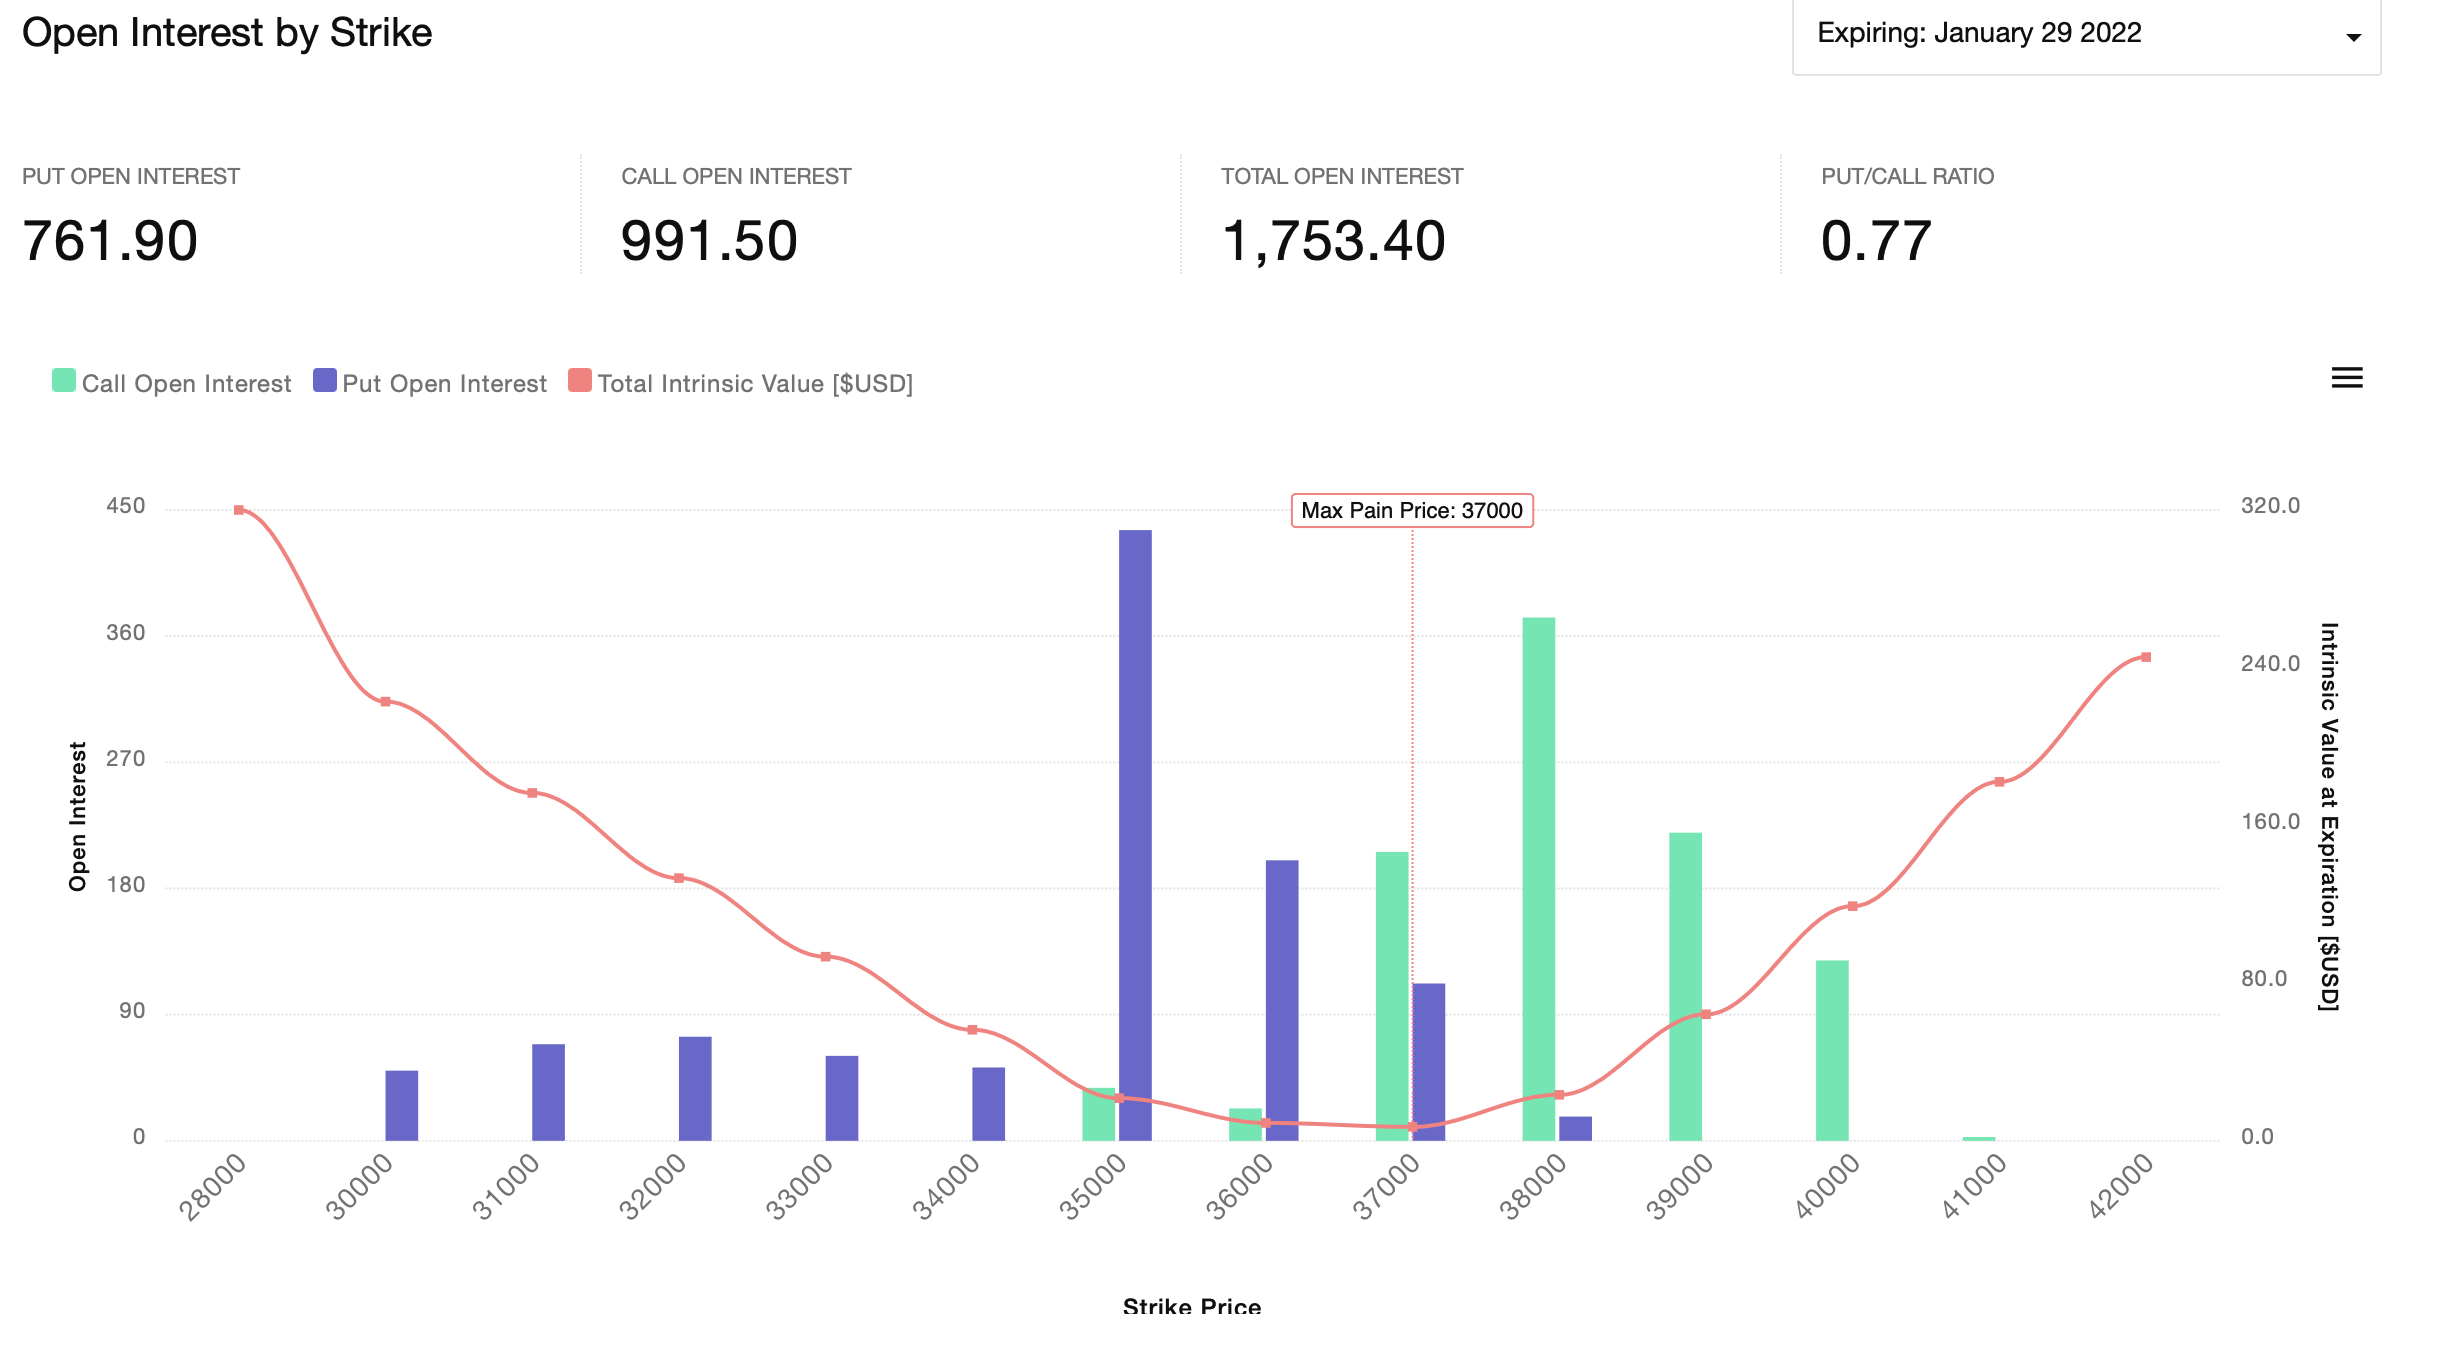Click the TOTAL OPEN INTEREST heading
The height and width of the screenshot is (1350, 2452).
pos(1342,176)
